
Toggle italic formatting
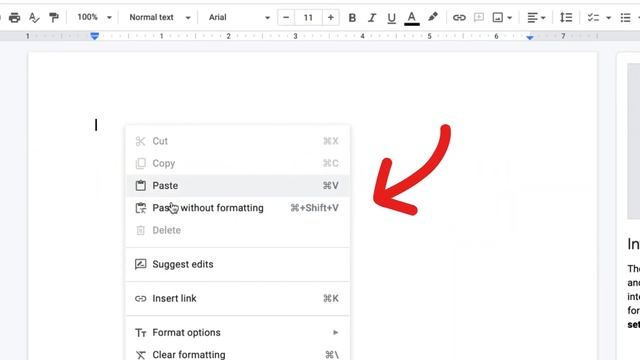click(x=371, y=18)
